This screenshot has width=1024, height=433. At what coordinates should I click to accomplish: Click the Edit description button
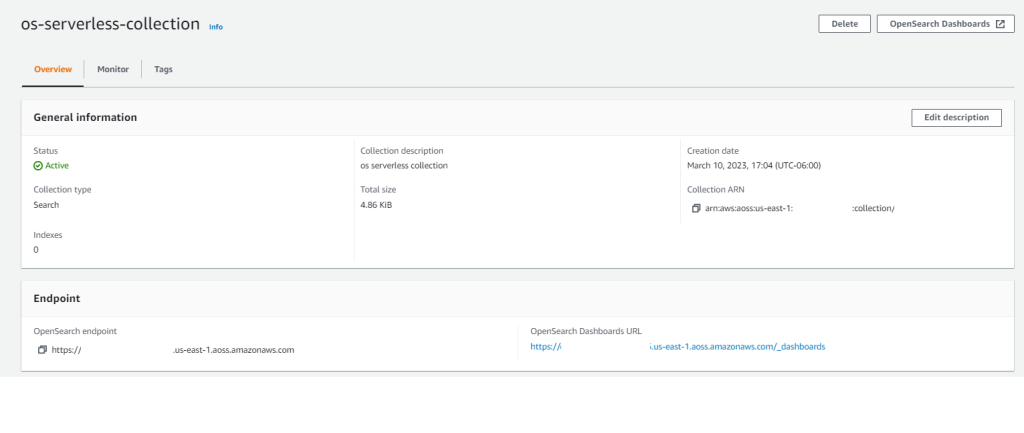tap(956, 118)
